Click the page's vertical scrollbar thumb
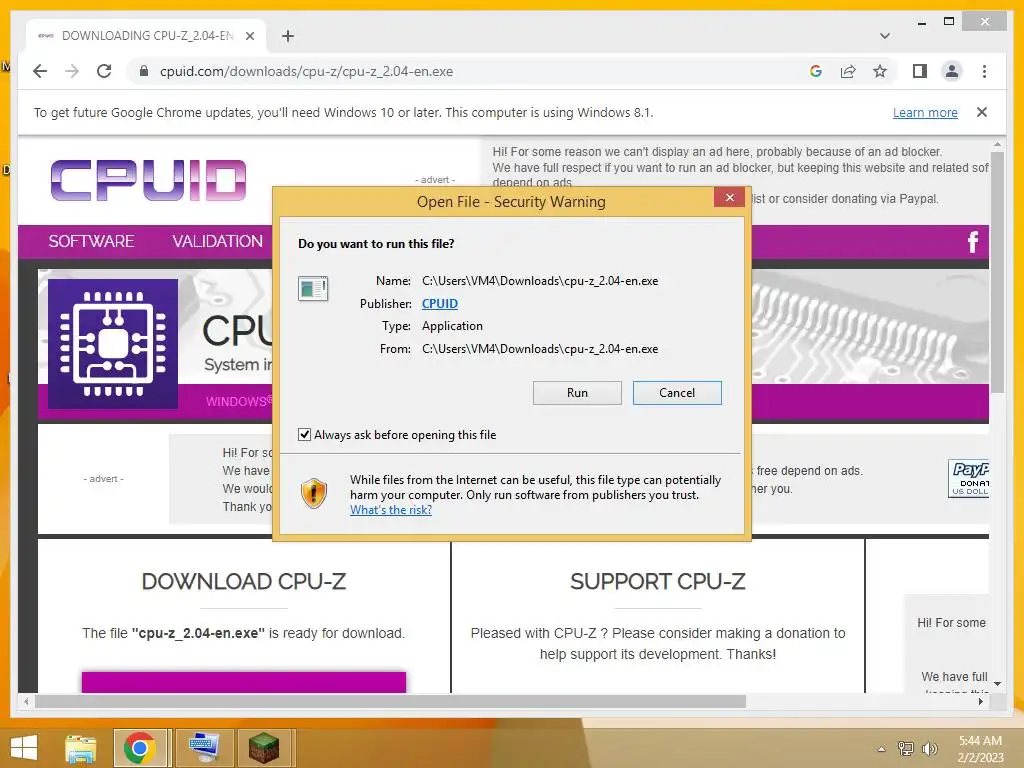The width and height of the screenshot is (1024, 768). tap(997, 270)
